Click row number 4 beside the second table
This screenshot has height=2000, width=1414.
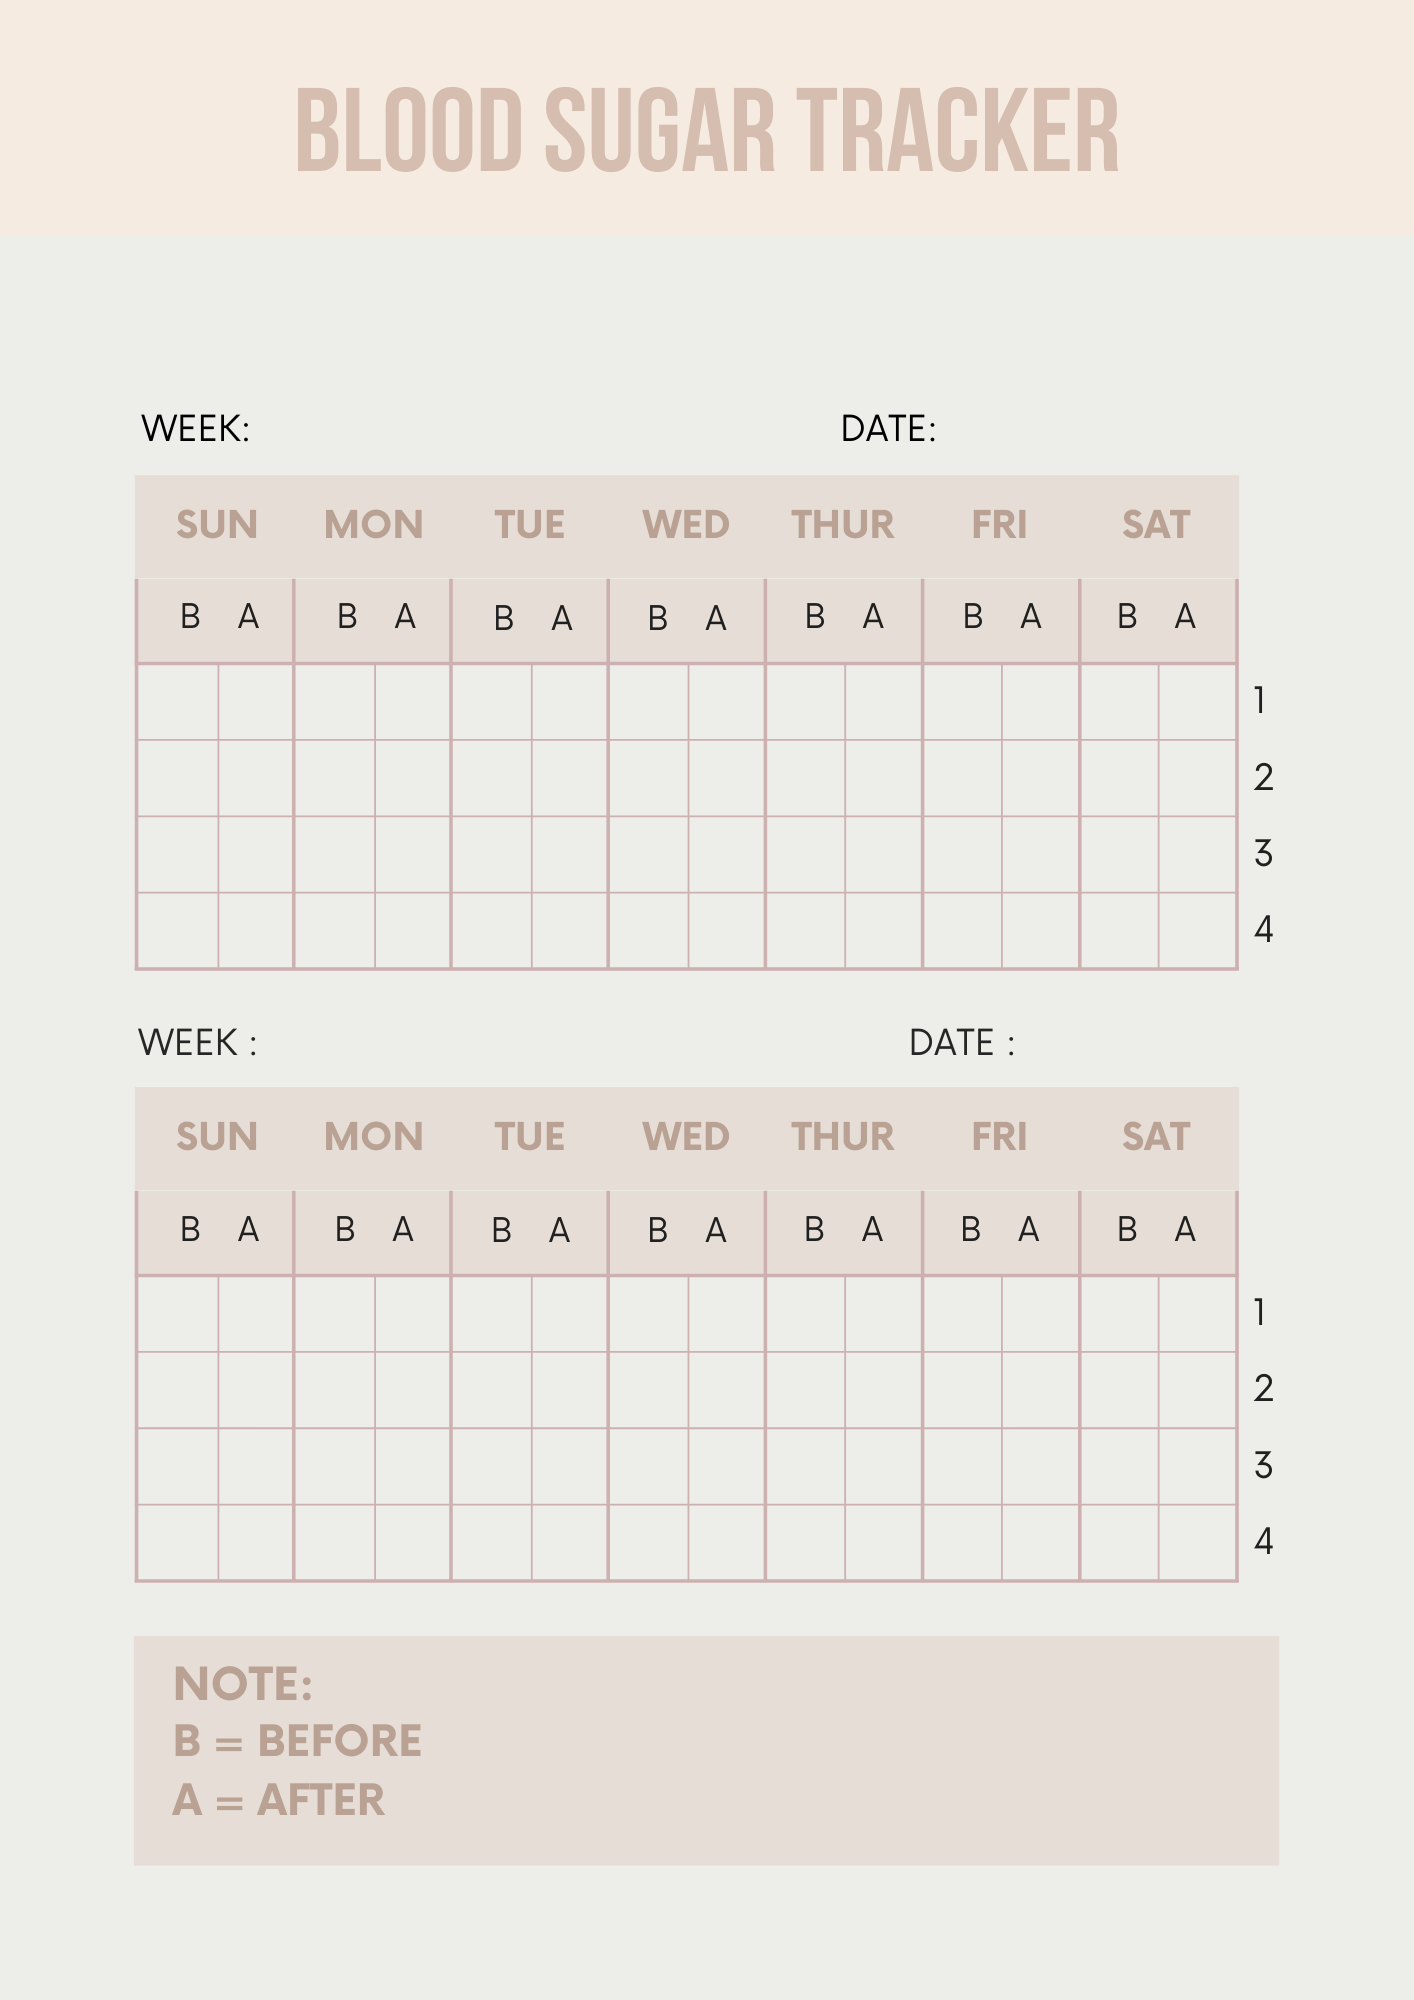pos(1263,1542)
